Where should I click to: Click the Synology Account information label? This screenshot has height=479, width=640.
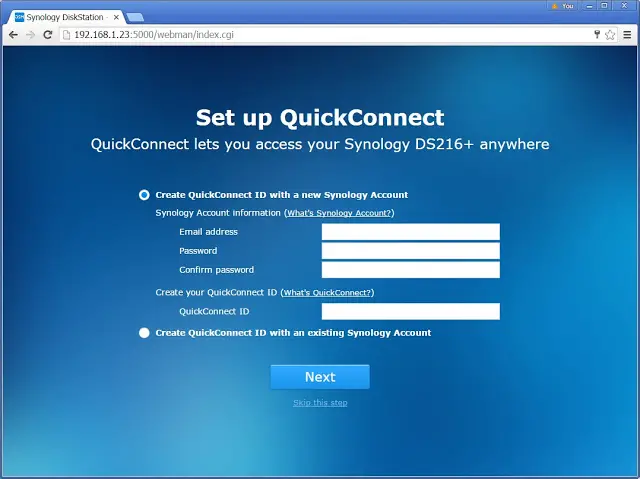coord(218,213)
